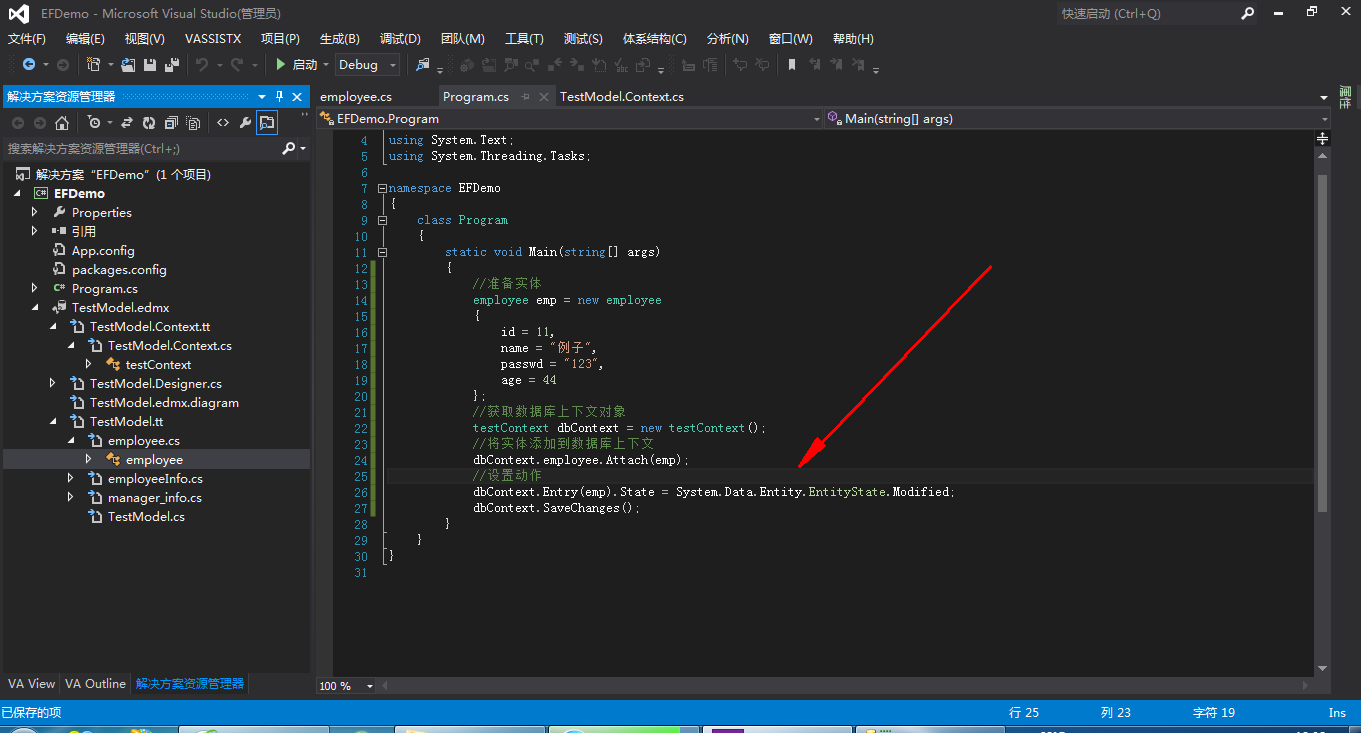Switch to VA Outline panel tab
1361x733 pixels.
point(95,684)
